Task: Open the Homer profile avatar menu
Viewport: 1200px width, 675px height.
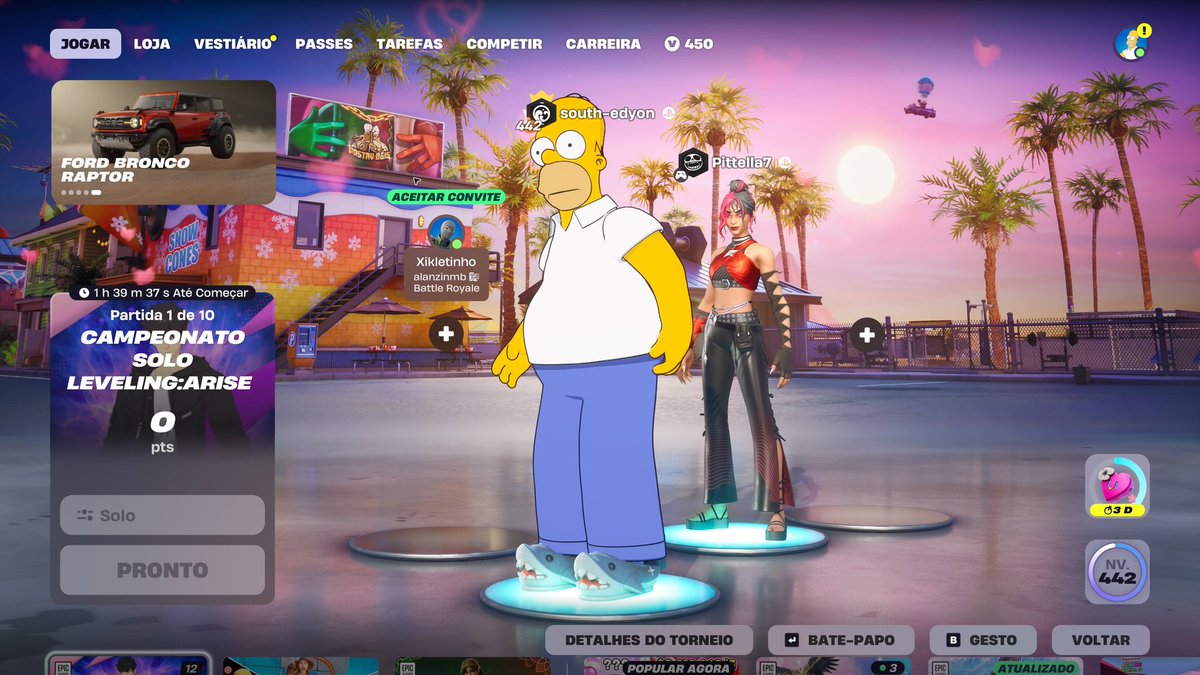Action: (x=1130, y=44)
